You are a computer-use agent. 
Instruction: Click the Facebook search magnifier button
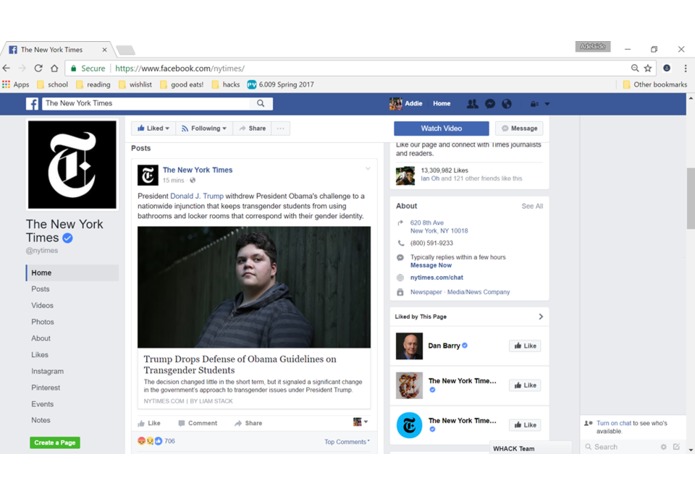tap(261, 103)
